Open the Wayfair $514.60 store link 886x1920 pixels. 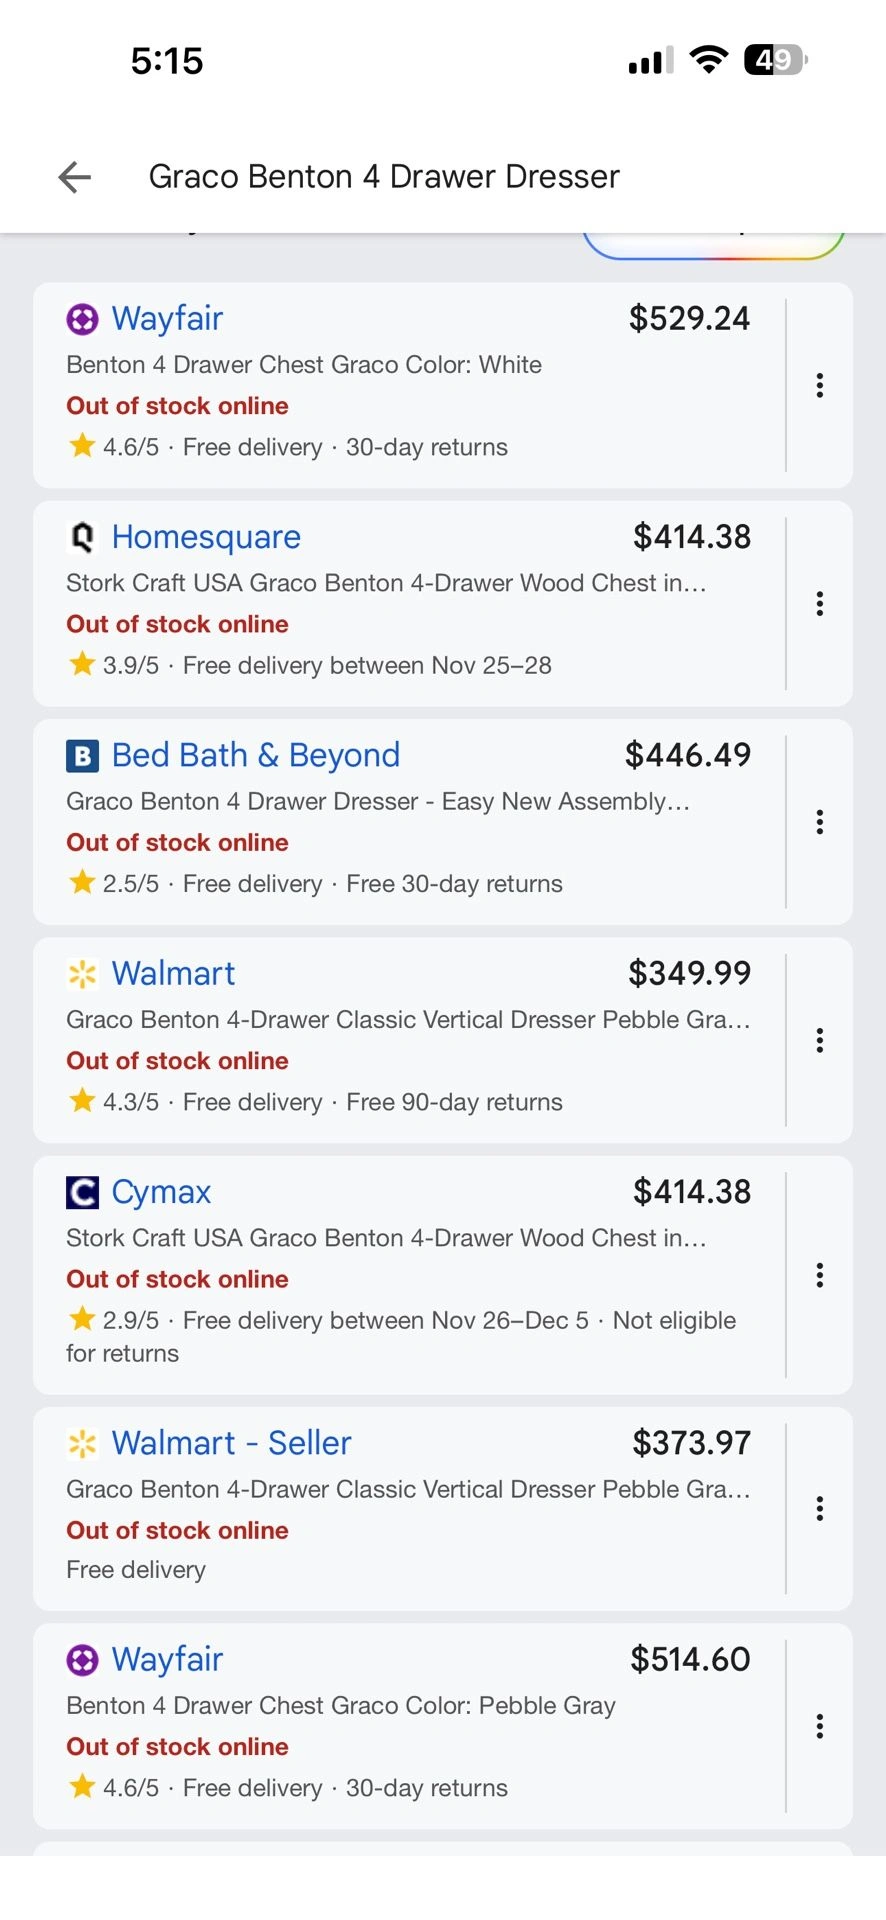[167, 1659]
